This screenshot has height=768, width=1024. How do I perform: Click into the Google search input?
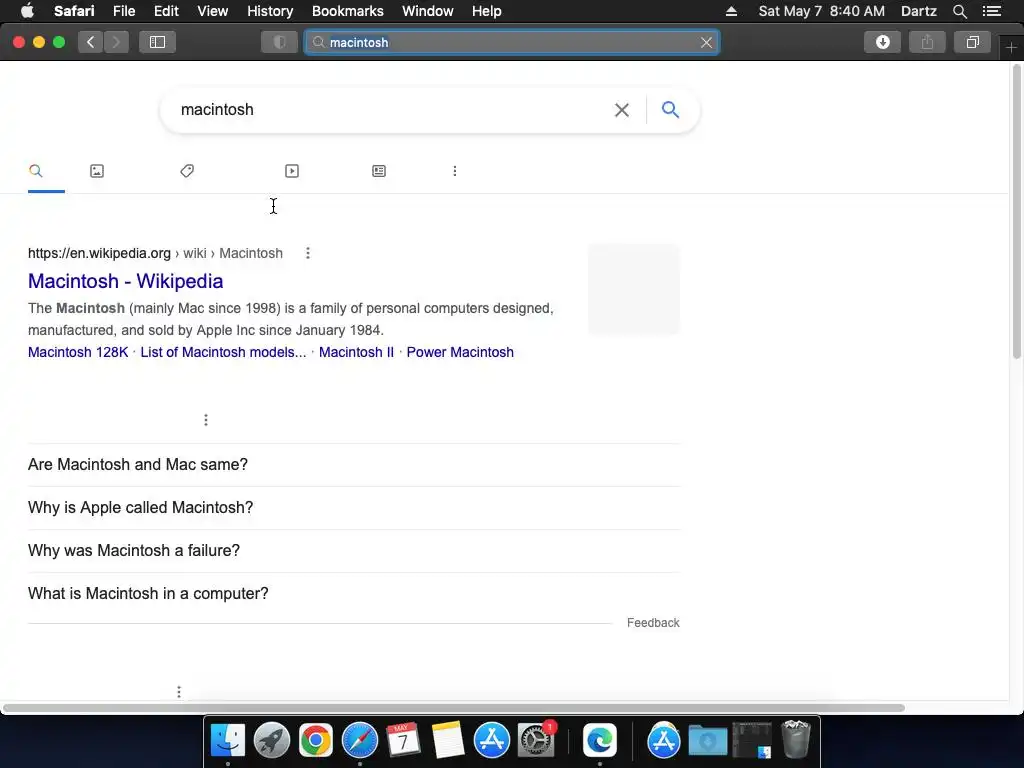pyautogui.click(x=392, y=110)
